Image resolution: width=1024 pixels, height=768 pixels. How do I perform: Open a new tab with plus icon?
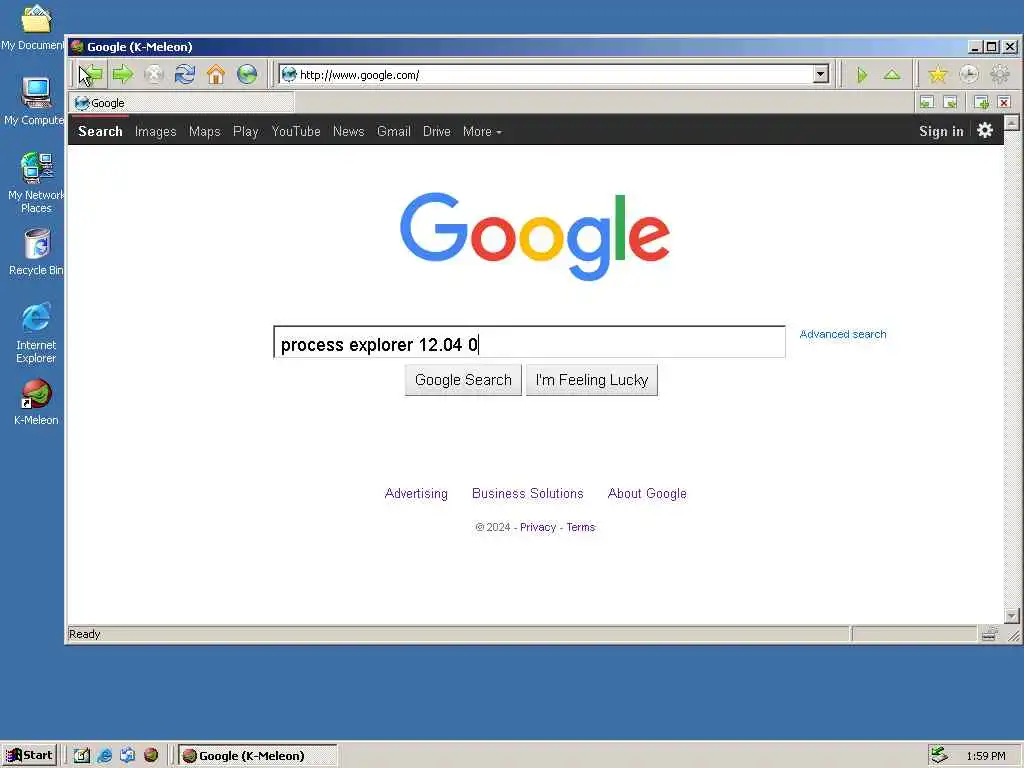coord(981,103)
